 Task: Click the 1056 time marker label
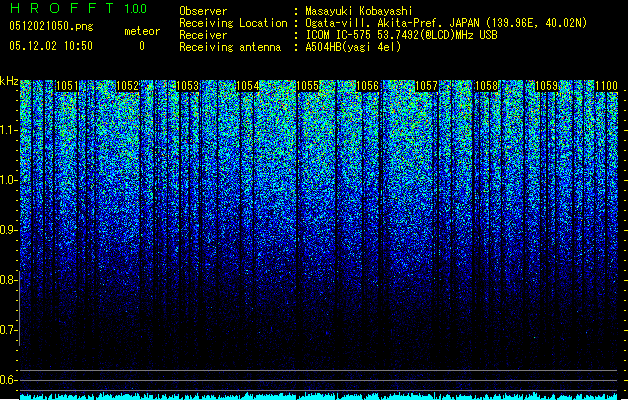[367, 86]
